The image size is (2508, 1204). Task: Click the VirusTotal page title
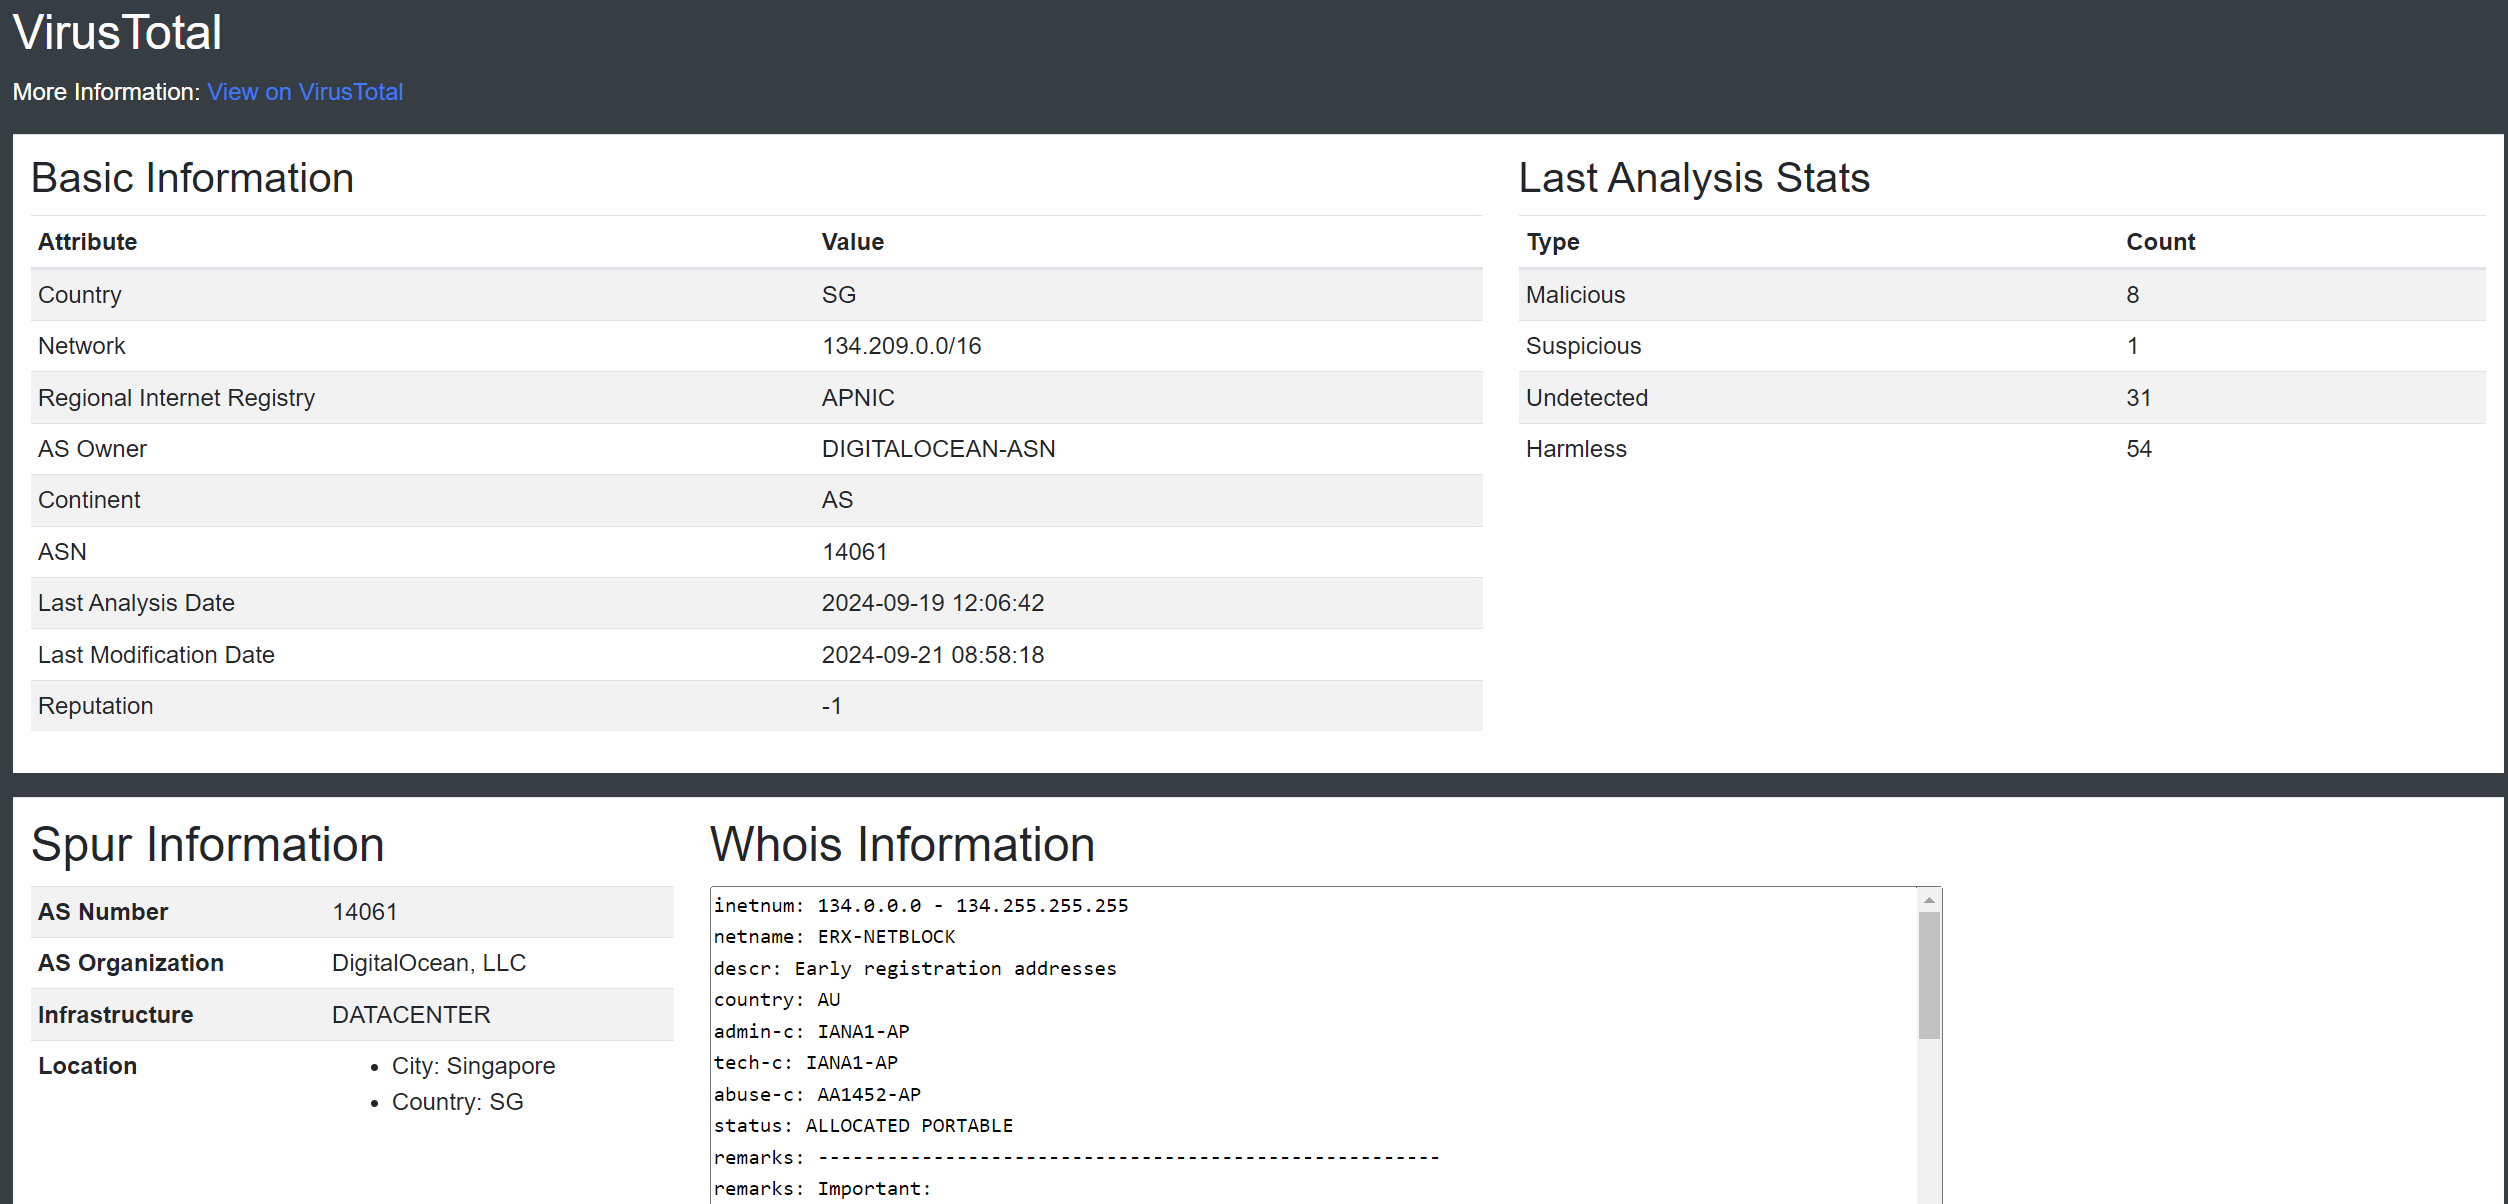pos(117,32)
